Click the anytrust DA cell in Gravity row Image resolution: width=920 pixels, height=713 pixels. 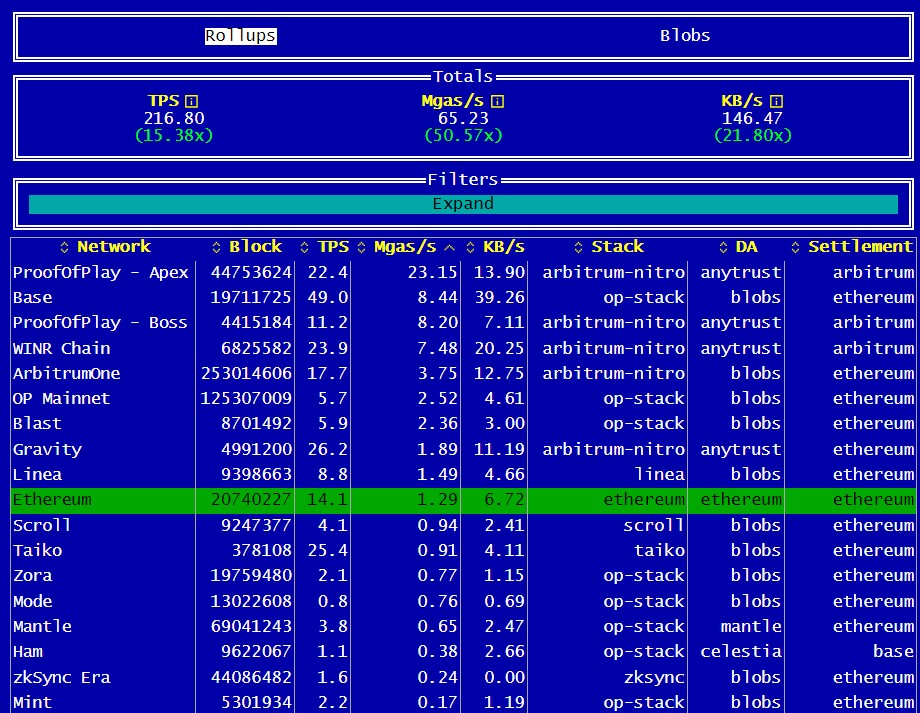(x=741, y=450)
